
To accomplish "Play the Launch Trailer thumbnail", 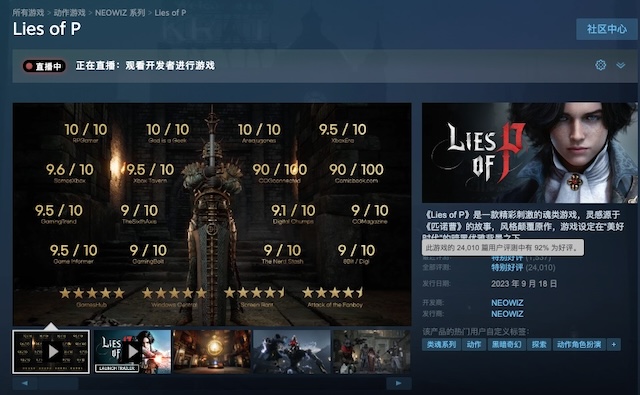I will click(132, 352).
